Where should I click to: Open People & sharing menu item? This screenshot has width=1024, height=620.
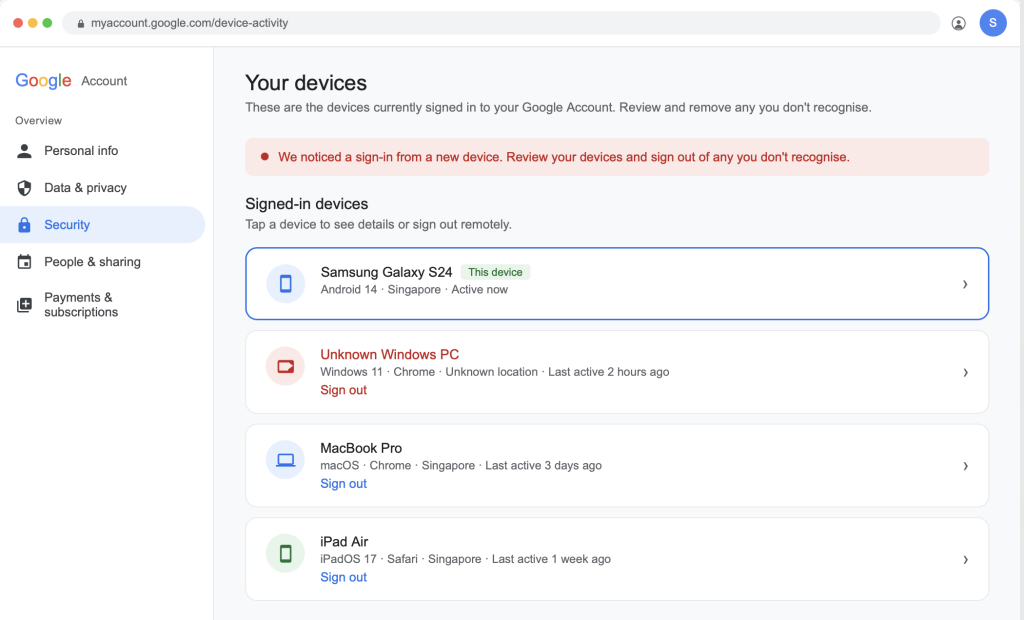[x=103, y=262]
